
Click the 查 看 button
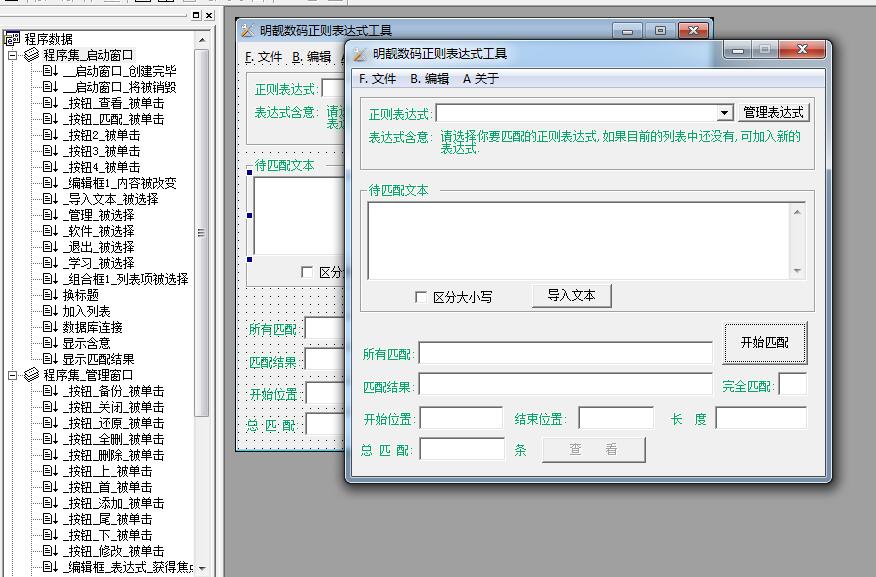pyautogui.click(x=594, y=450)
